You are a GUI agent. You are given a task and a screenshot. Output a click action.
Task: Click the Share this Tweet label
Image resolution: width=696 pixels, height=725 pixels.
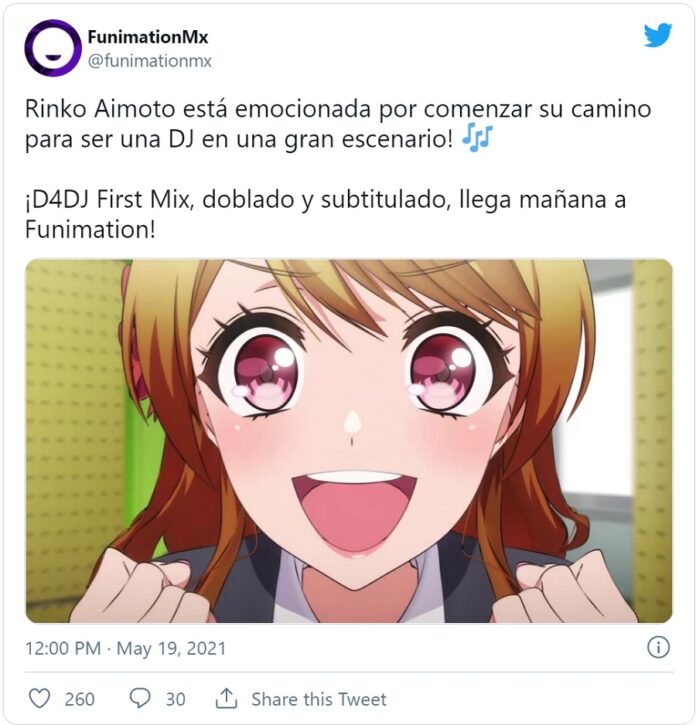pyautogui.click(x=319, y=699)
